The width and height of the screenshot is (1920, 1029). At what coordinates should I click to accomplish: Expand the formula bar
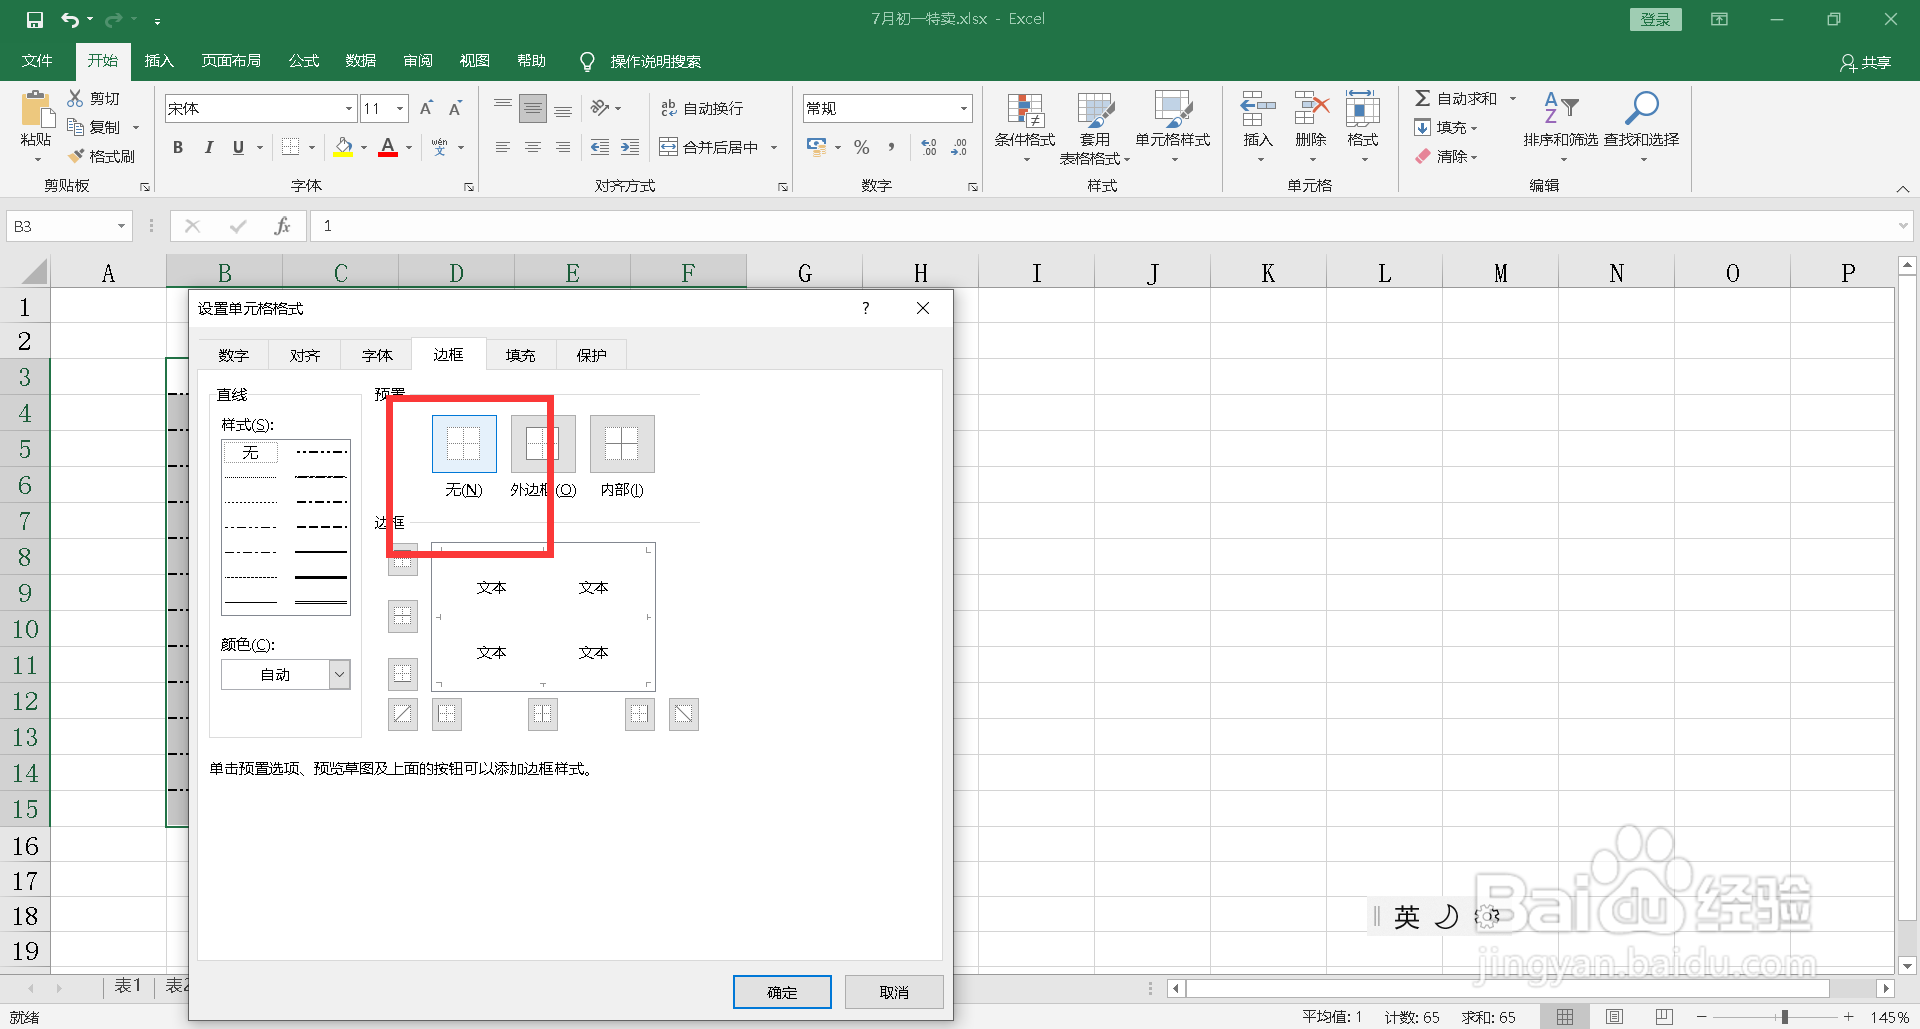1902,226
